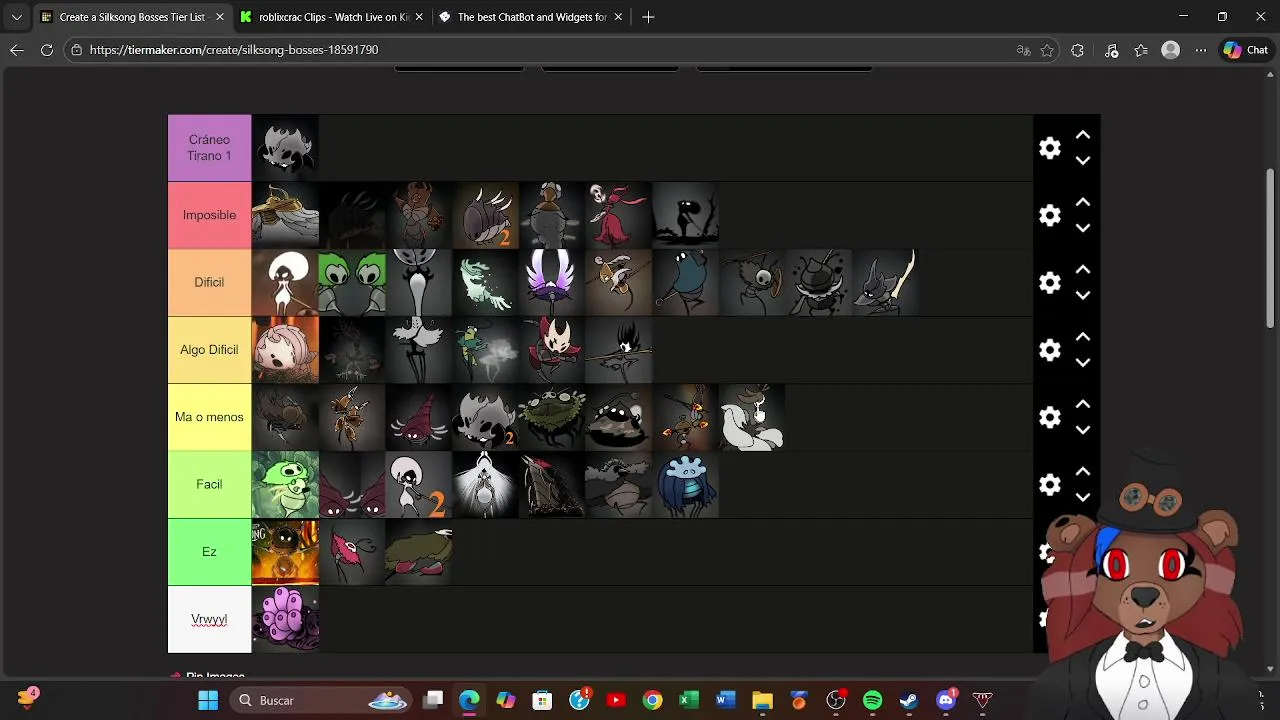The width and height of the screenshot is (1280, 720).
Task: Open the Favorites list icon
Action: coord(1141,50)
